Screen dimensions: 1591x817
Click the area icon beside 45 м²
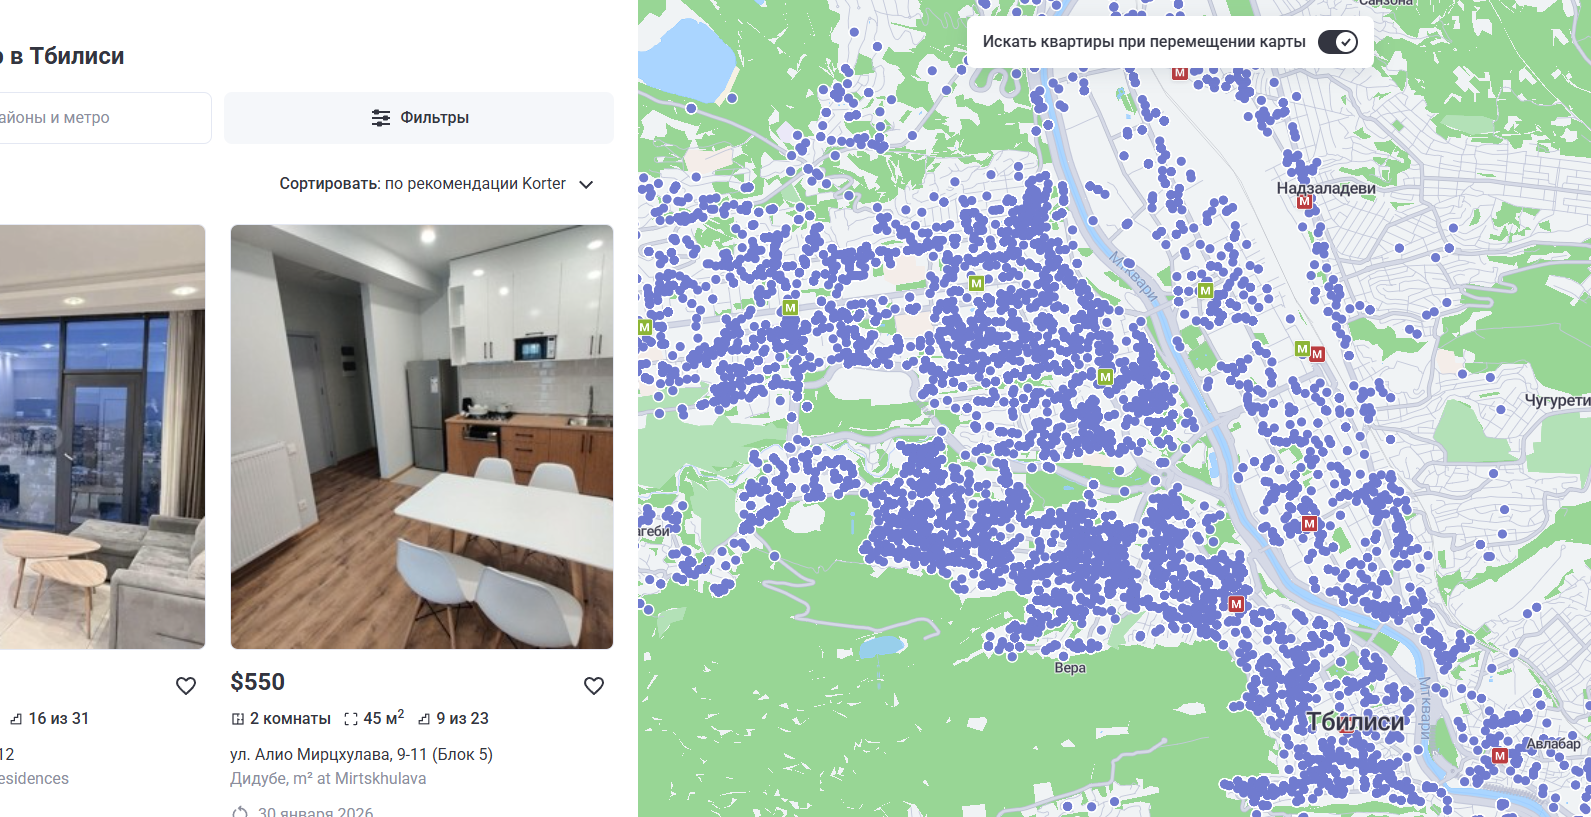(351, 719)
